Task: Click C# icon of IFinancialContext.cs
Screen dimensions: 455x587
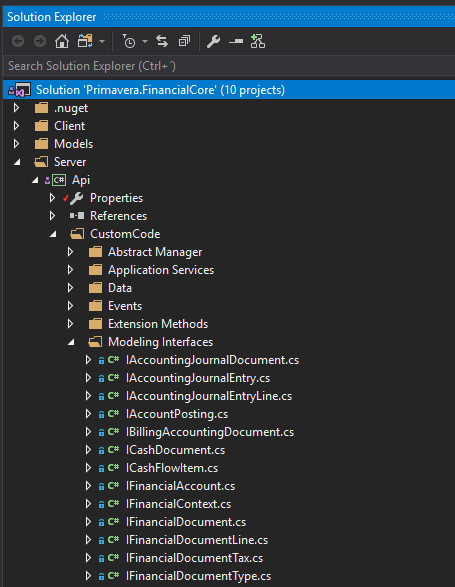Action: 113,504
